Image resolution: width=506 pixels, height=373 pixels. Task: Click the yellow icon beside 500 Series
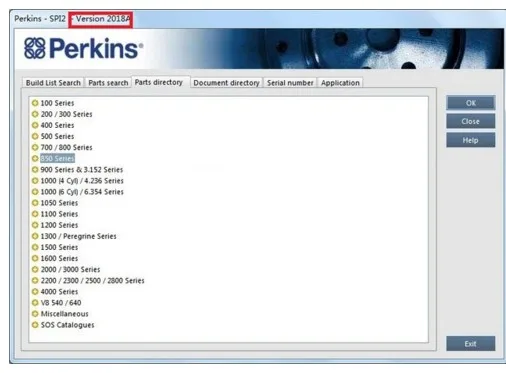click(x=35, y=136)
